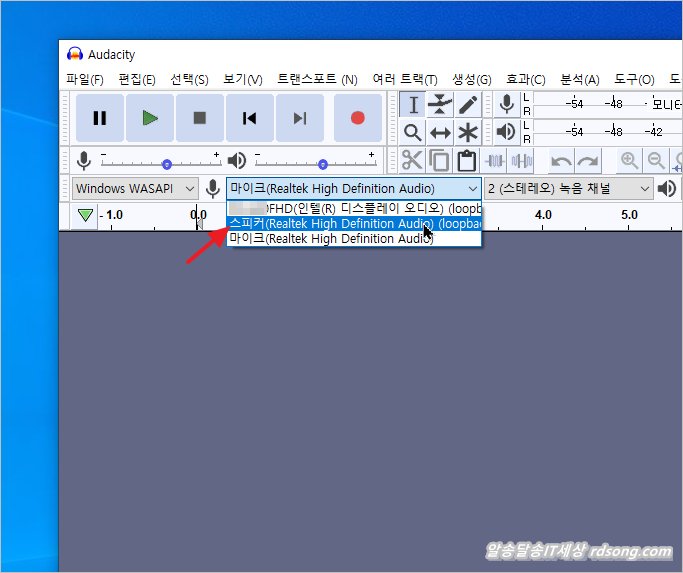
Task: Skip to end of the track
Action: coord(300,118)
